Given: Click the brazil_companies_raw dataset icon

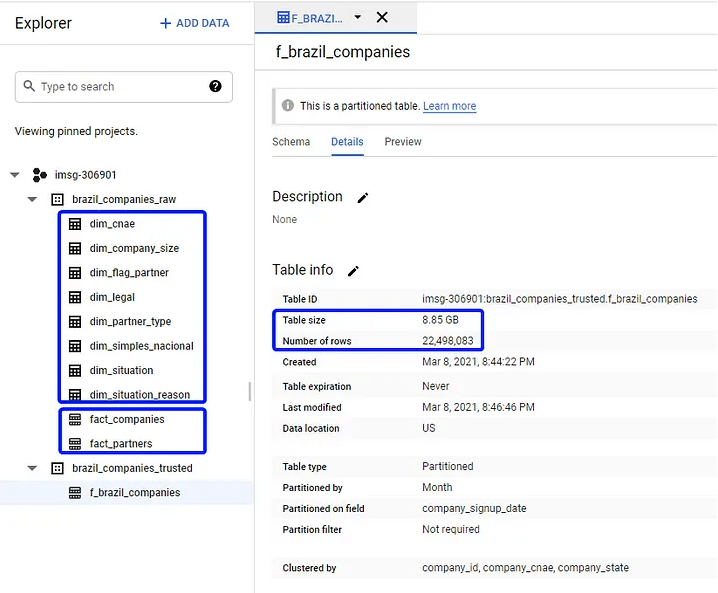Looking at the screenshot, I should 57,199.
